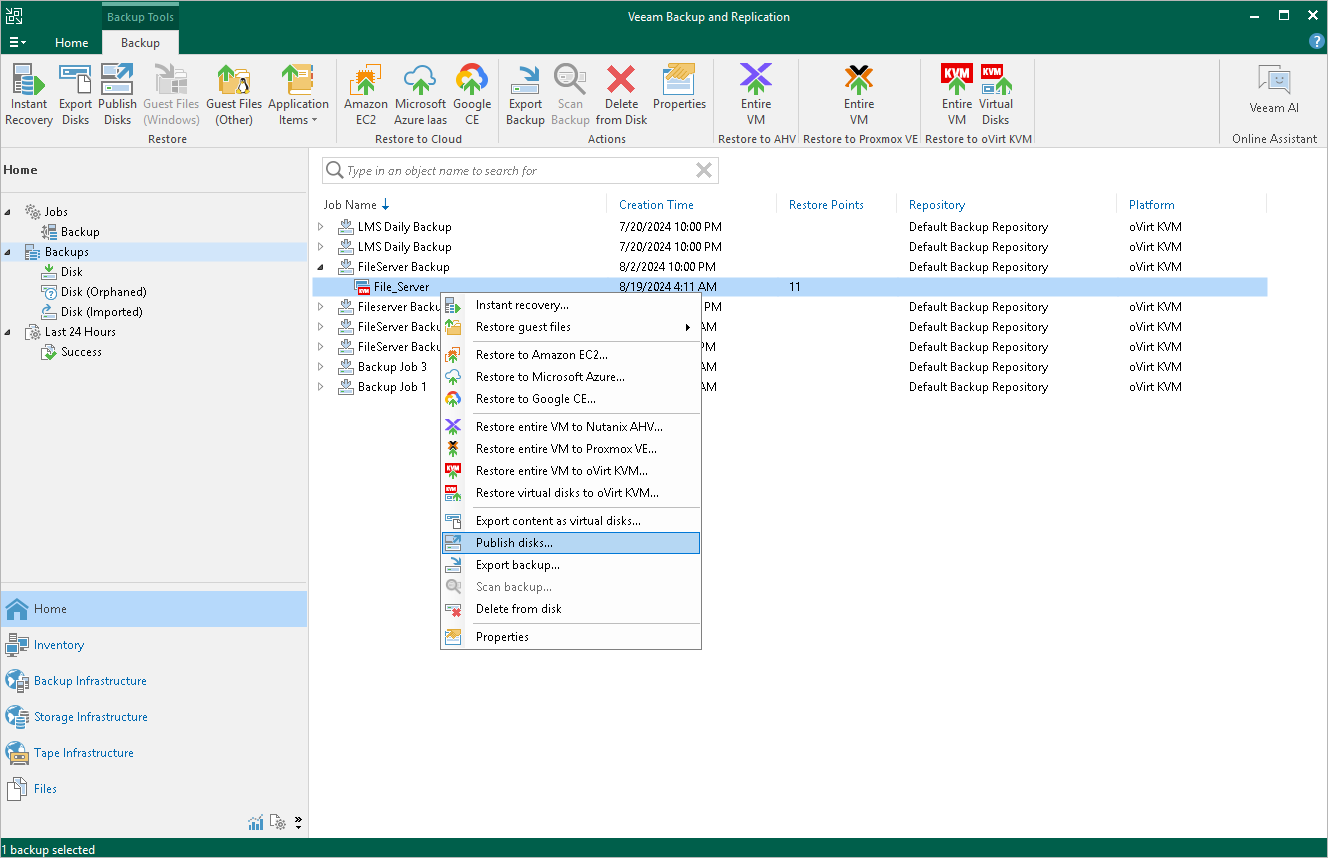Open the help question mark icon
Screen dimensions: 1328x858
coord(1317,42)
